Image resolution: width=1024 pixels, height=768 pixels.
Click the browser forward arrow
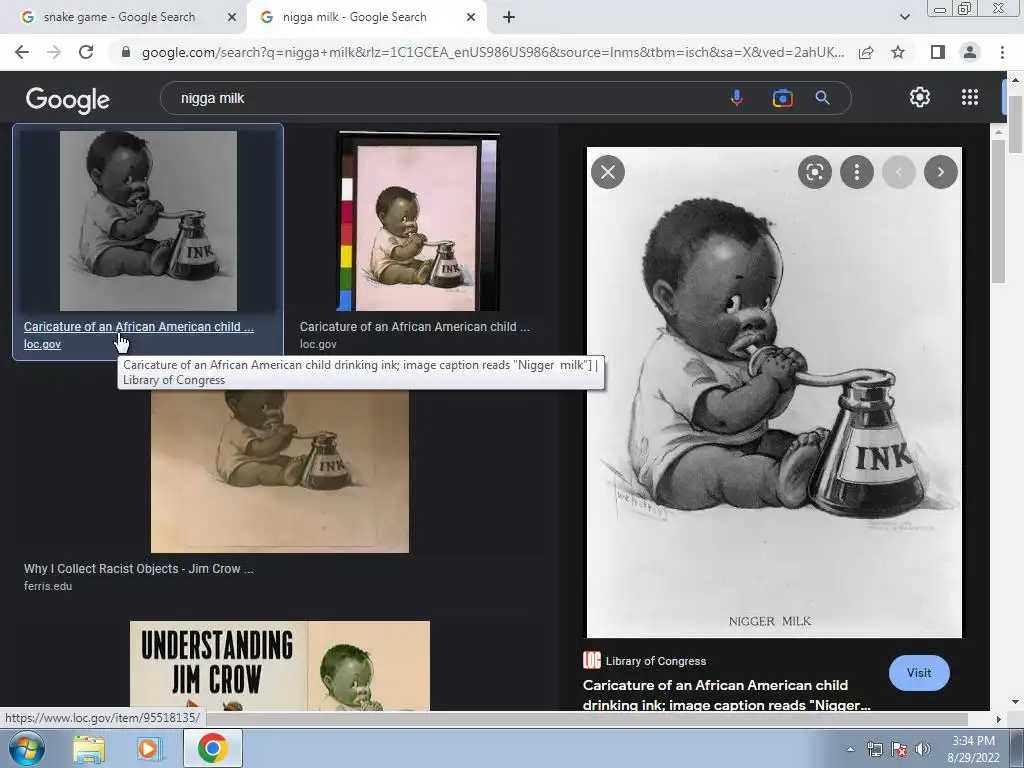[x=54, y=52]
